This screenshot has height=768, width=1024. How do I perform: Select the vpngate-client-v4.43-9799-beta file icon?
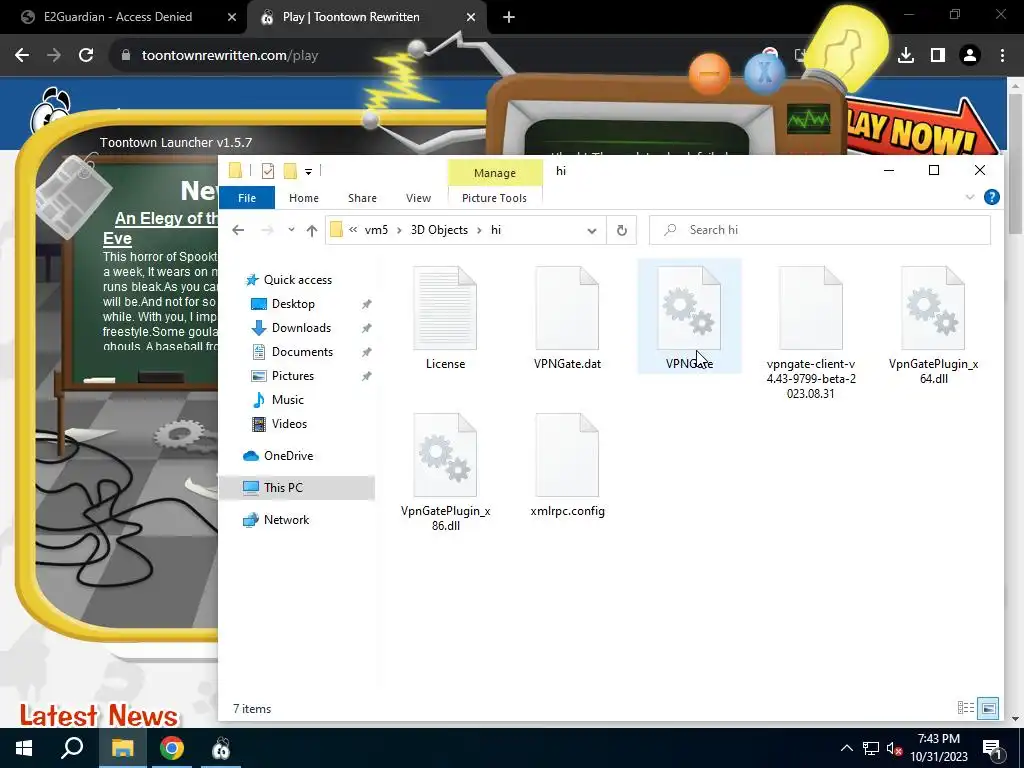coord(810,308)
